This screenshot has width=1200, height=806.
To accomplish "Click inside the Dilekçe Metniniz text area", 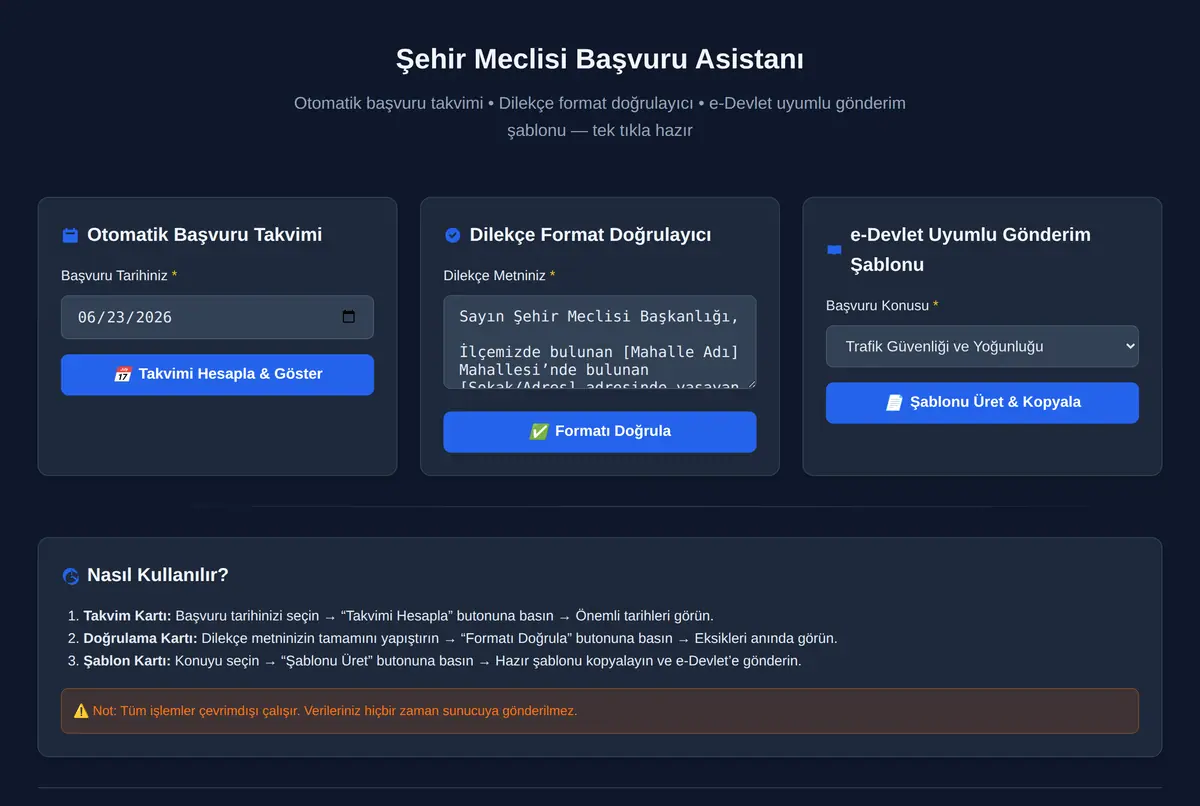I will click(600, 342).
